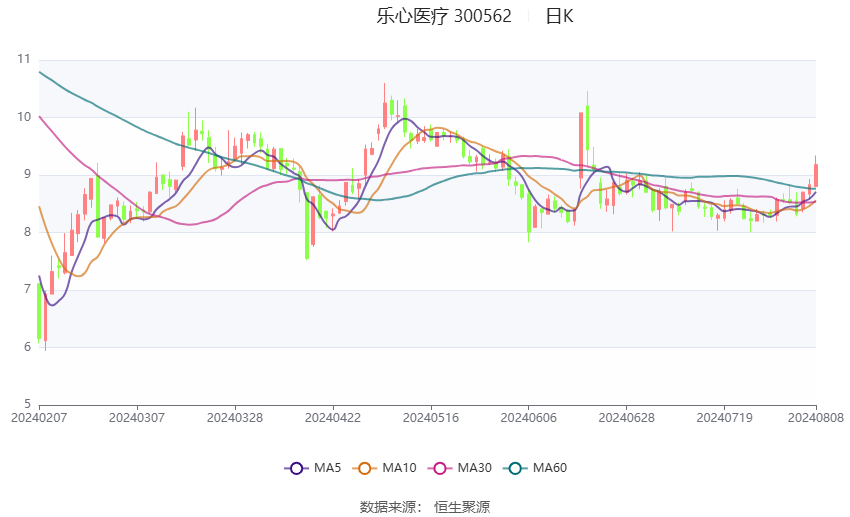The height and width of the screenshot is (517, 850).
Task: Click the last red candlestick near 20240808
Action: click(x=816, y=173)
